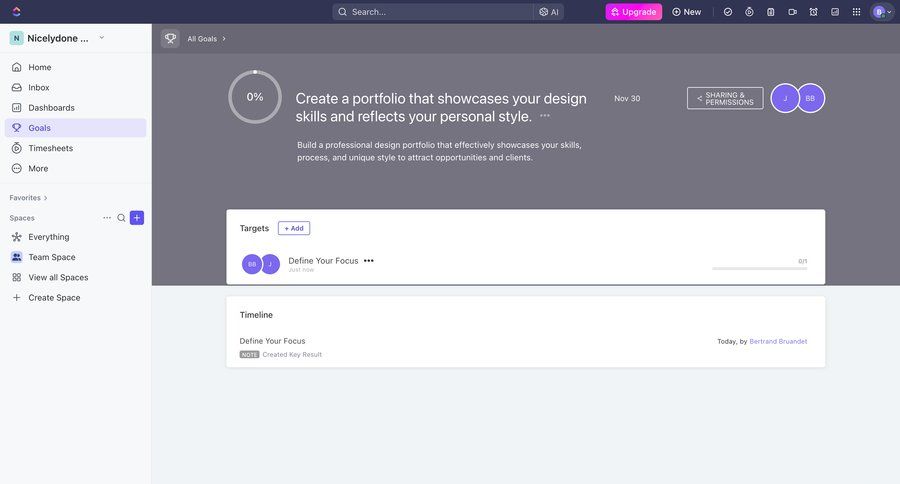Click Add button next to Targets
900x484 pixels.
[x=294, y=228]
